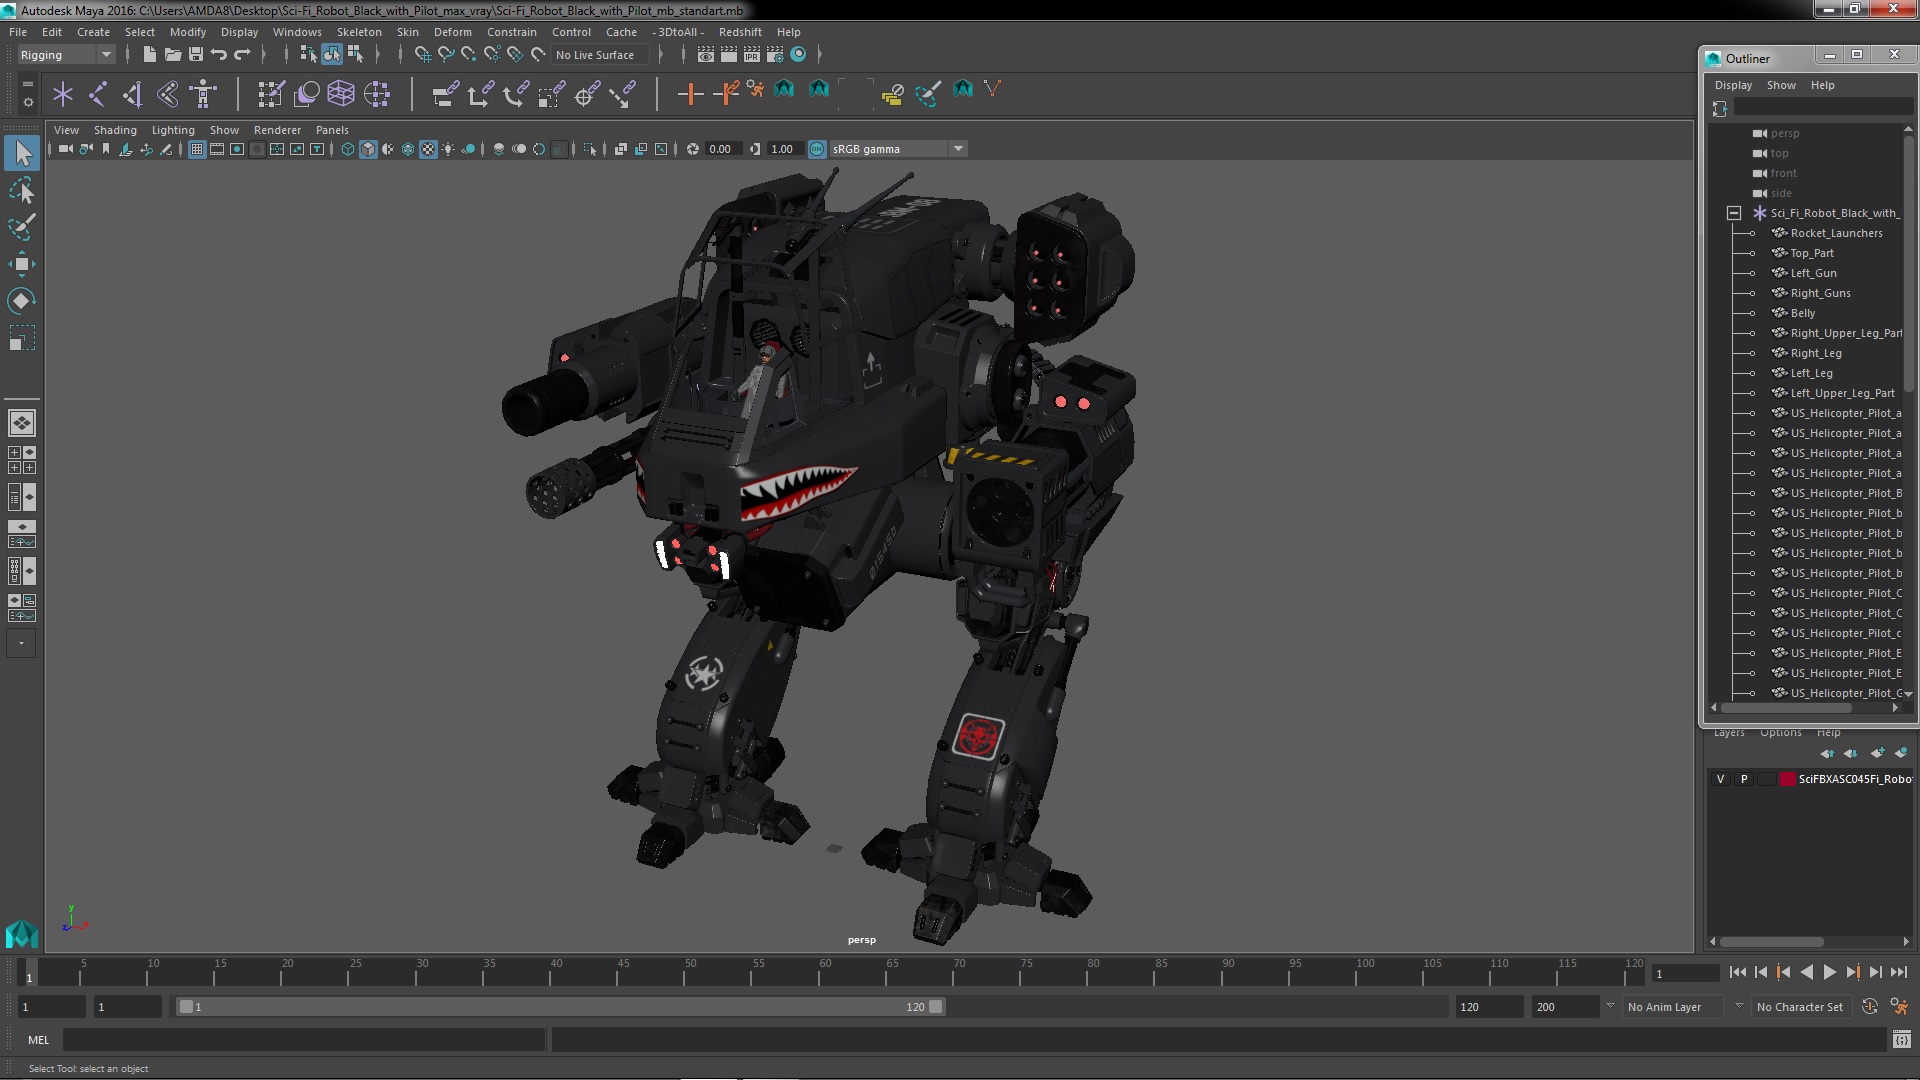Activate the Move tool
Image resolution: width=1920 pixels, height=1080 pixels.
[x=22, y=264]
